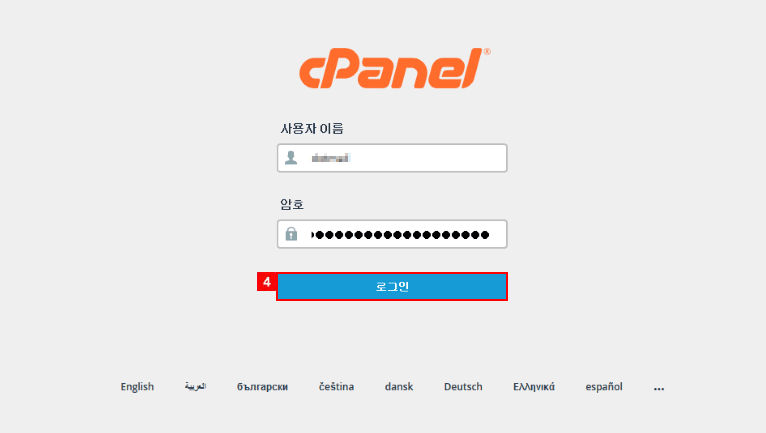Choose Deutsch as the language

coord(463,387)
